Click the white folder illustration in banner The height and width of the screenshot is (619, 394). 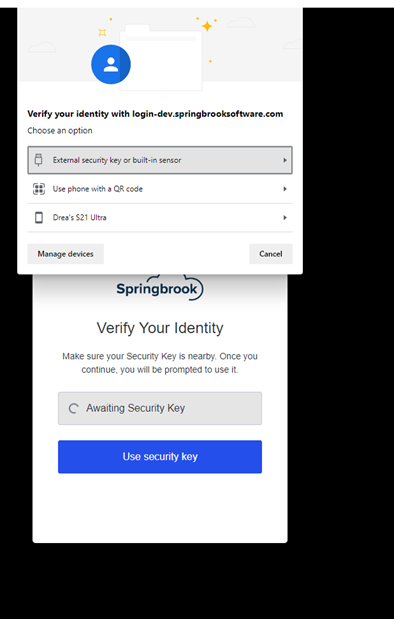161,58
